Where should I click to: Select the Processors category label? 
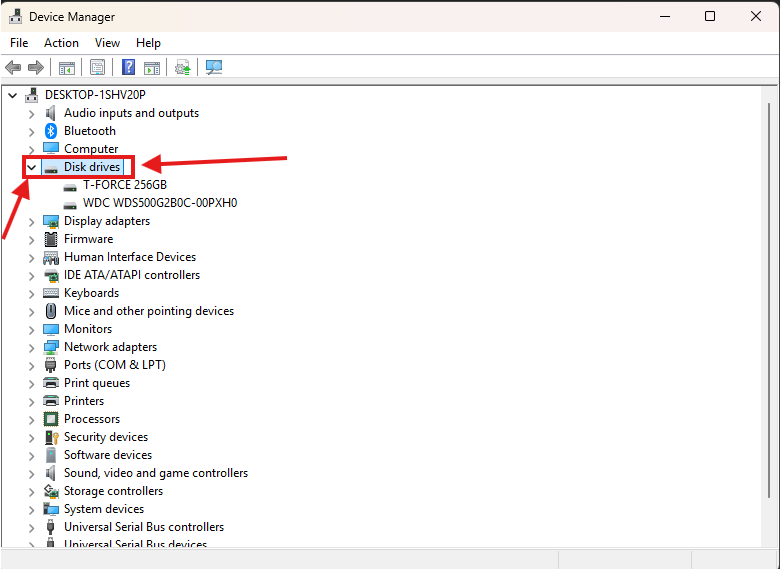91,419
